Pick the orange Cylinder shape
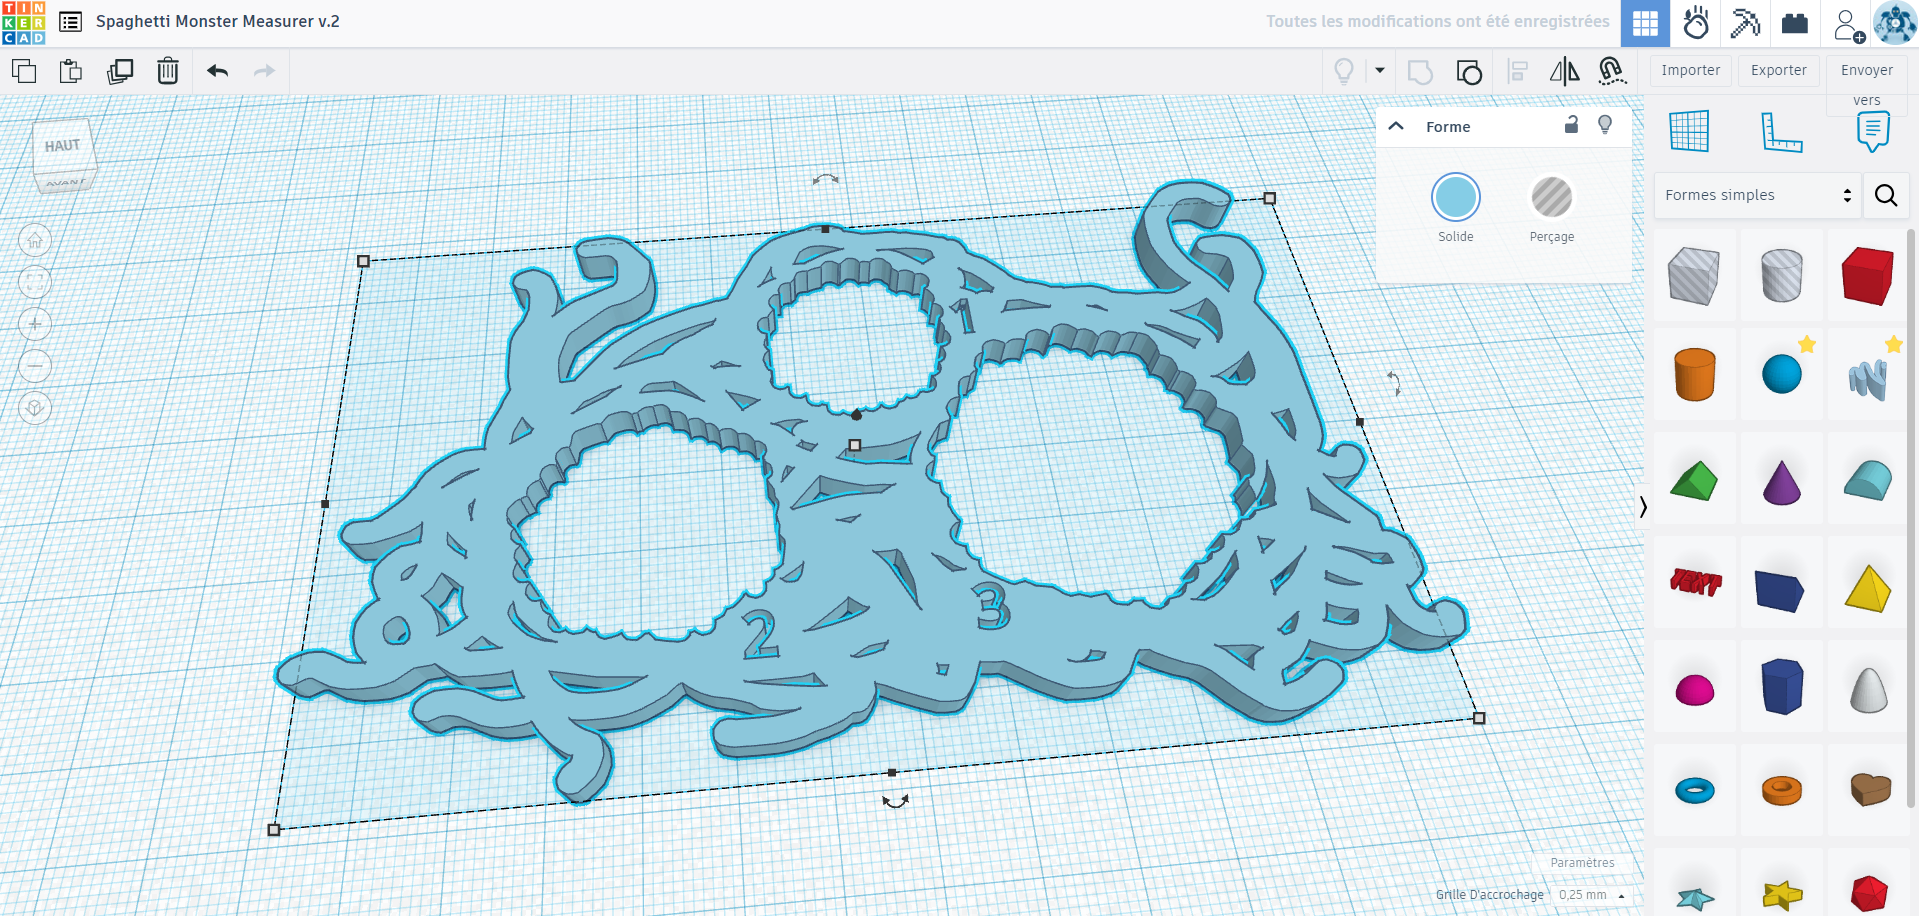1919x916 pixels. tap(1694, 374)
